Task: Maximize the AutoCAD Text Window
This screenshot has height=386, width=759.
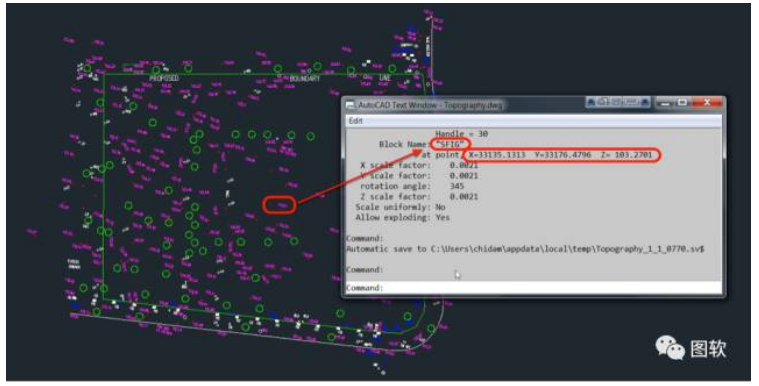Action: point(683,103)
